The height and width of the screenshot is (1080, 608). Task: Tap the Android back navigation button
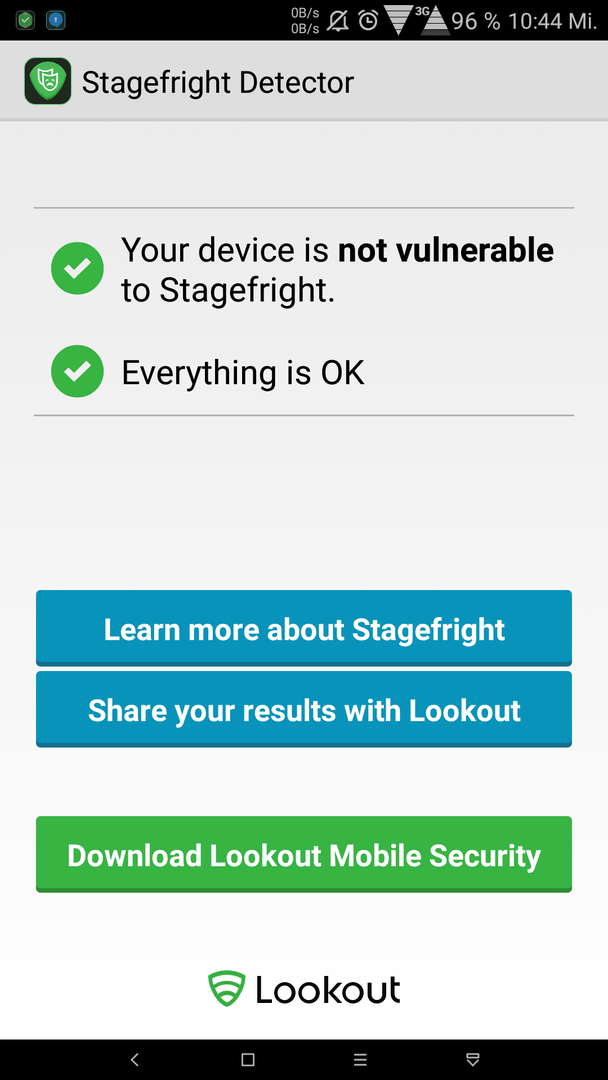pos(135,1059)
